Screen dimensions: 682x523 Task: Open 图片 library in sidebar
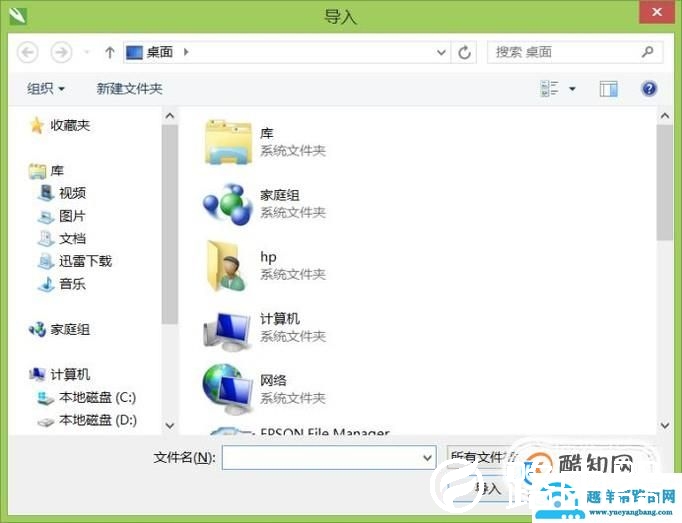[x=72, y=216]
